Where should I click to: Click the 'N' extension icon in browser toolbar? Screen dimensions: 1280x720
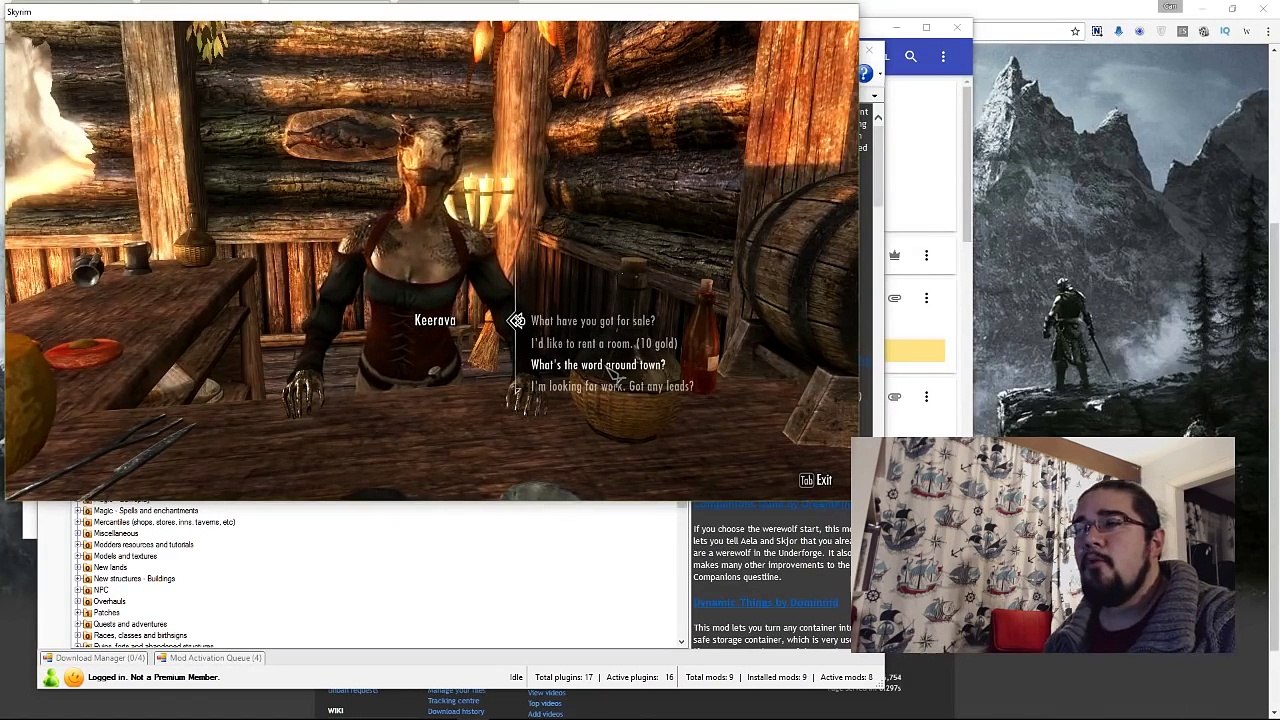pos(1097,32)
